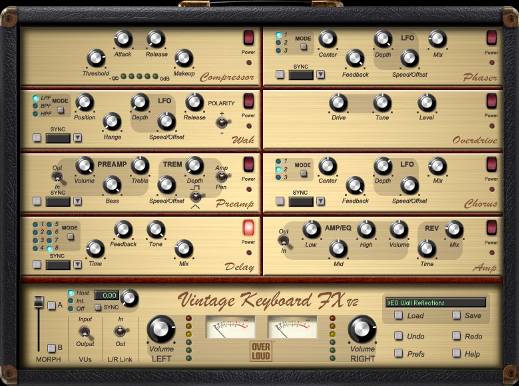Image resolution: width=519 pixels, height=386 pixels.
Task: Flip the Wah POLARITY toggle switch
Action: (x=222, y=123)
